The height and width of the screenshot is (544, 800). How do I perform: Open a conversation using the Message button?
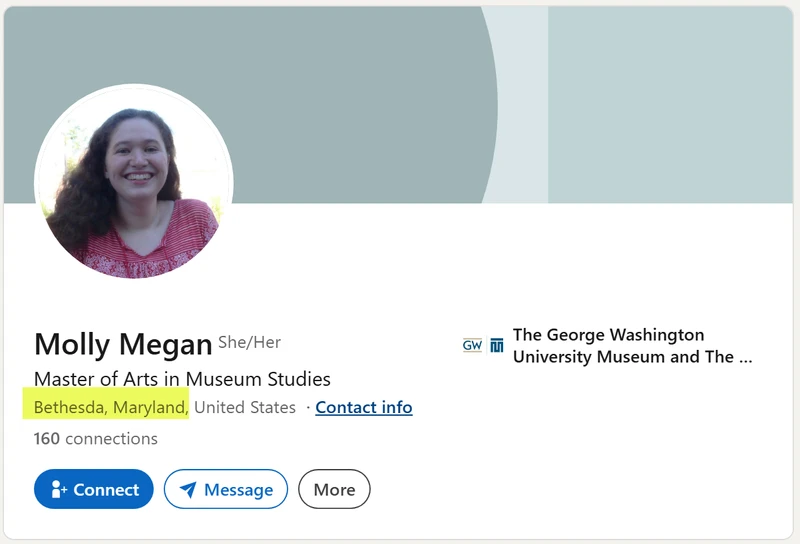226,489
